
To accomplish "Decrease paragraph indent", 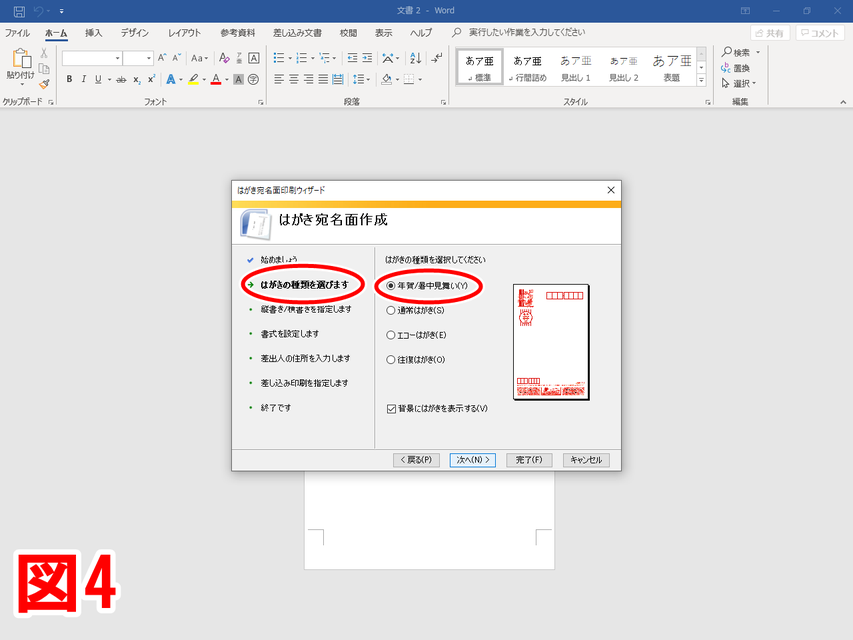I will (x=353, y=58).
